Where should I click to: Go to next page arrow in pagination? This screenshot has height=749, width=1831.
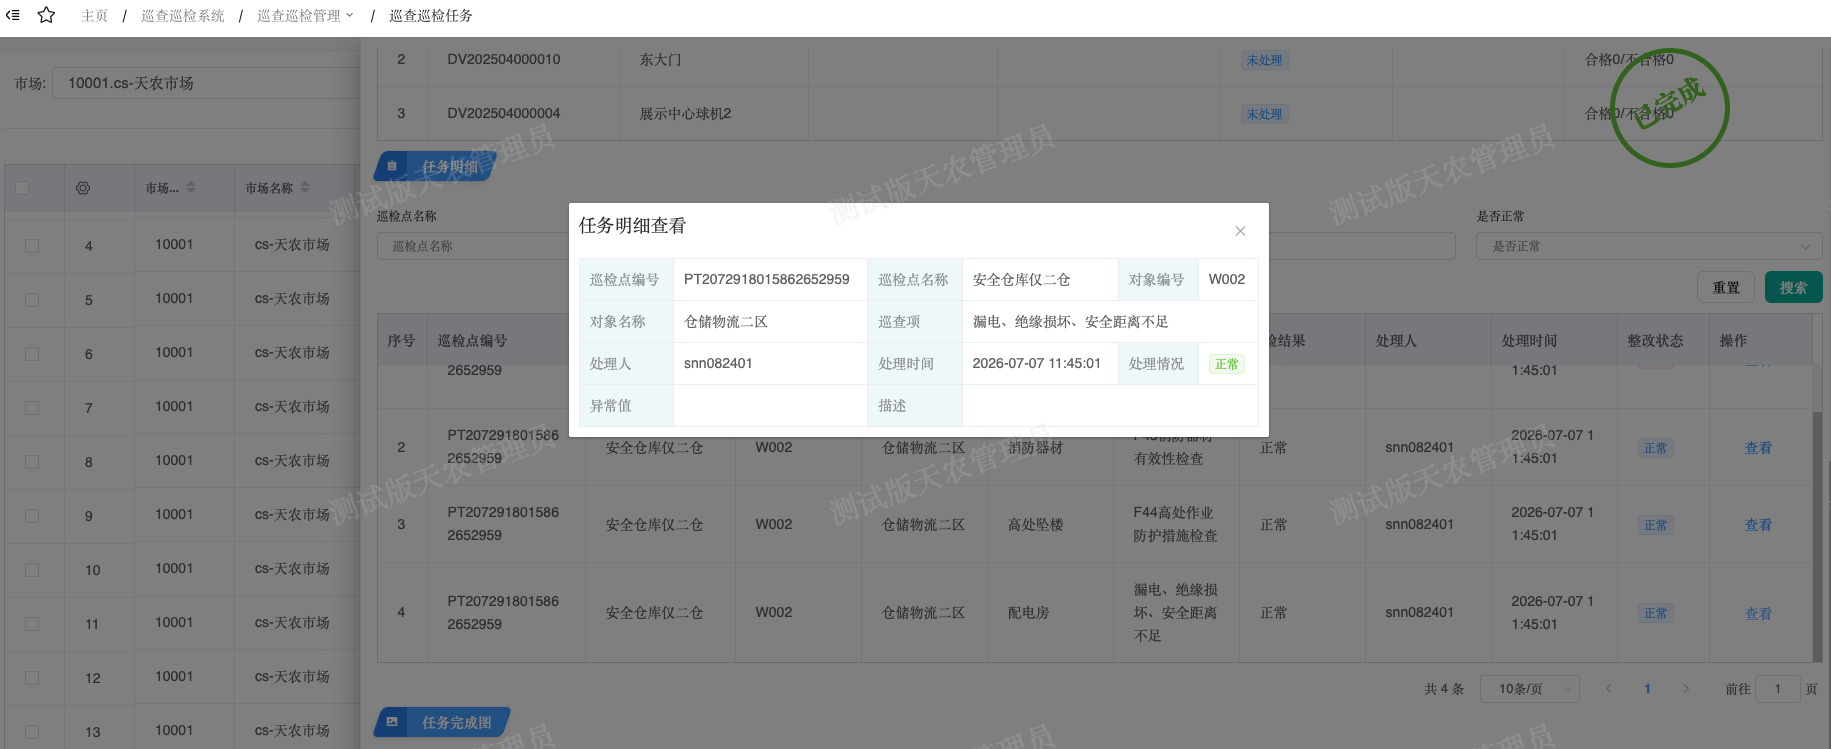(x=1686, y=689)
